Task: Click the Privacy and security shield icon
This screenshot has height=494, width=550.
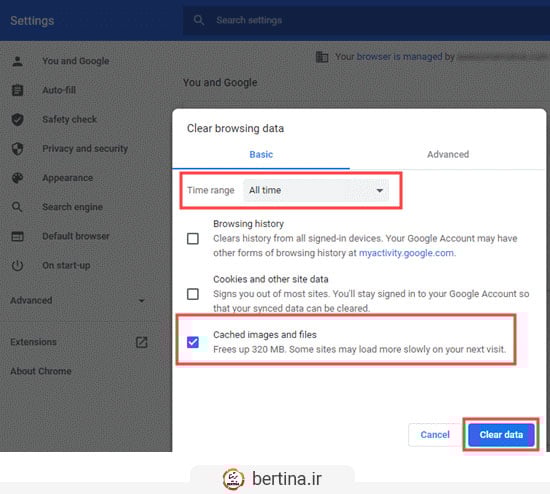Action: point(17,149)
